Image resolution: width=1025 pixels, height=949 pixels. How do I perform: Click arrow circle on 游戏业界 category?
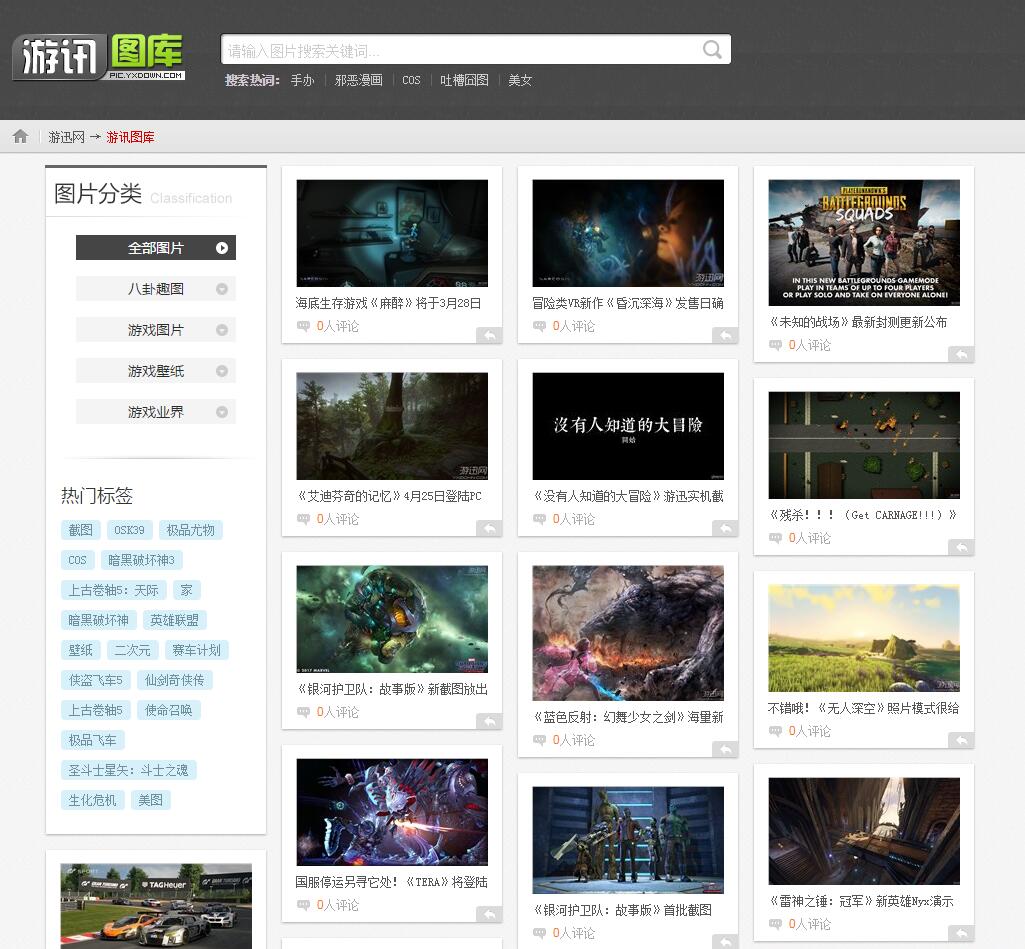tap(222, 412)
